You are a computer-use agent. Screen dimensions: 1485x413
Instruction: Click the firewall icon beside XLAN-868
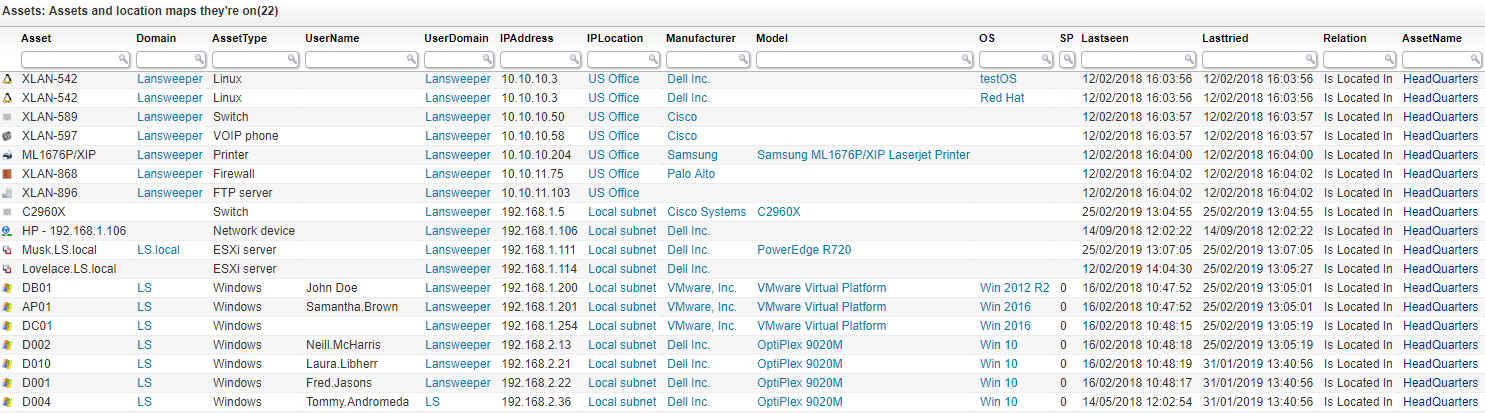[x=8, y=174]
